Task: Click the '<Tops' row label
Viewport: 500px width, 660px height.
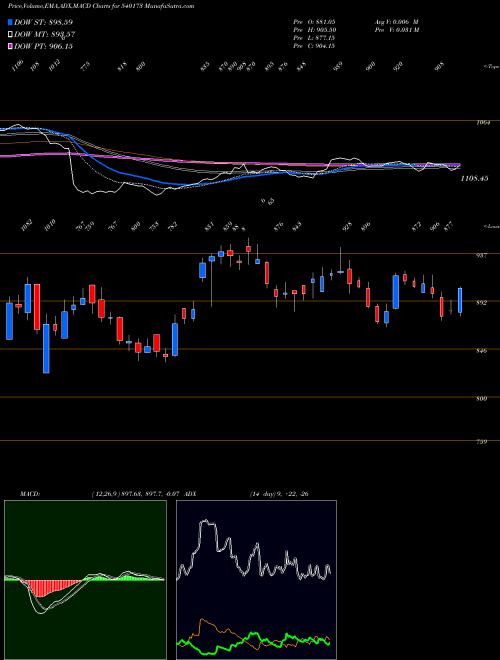Action: click(492, 67)
